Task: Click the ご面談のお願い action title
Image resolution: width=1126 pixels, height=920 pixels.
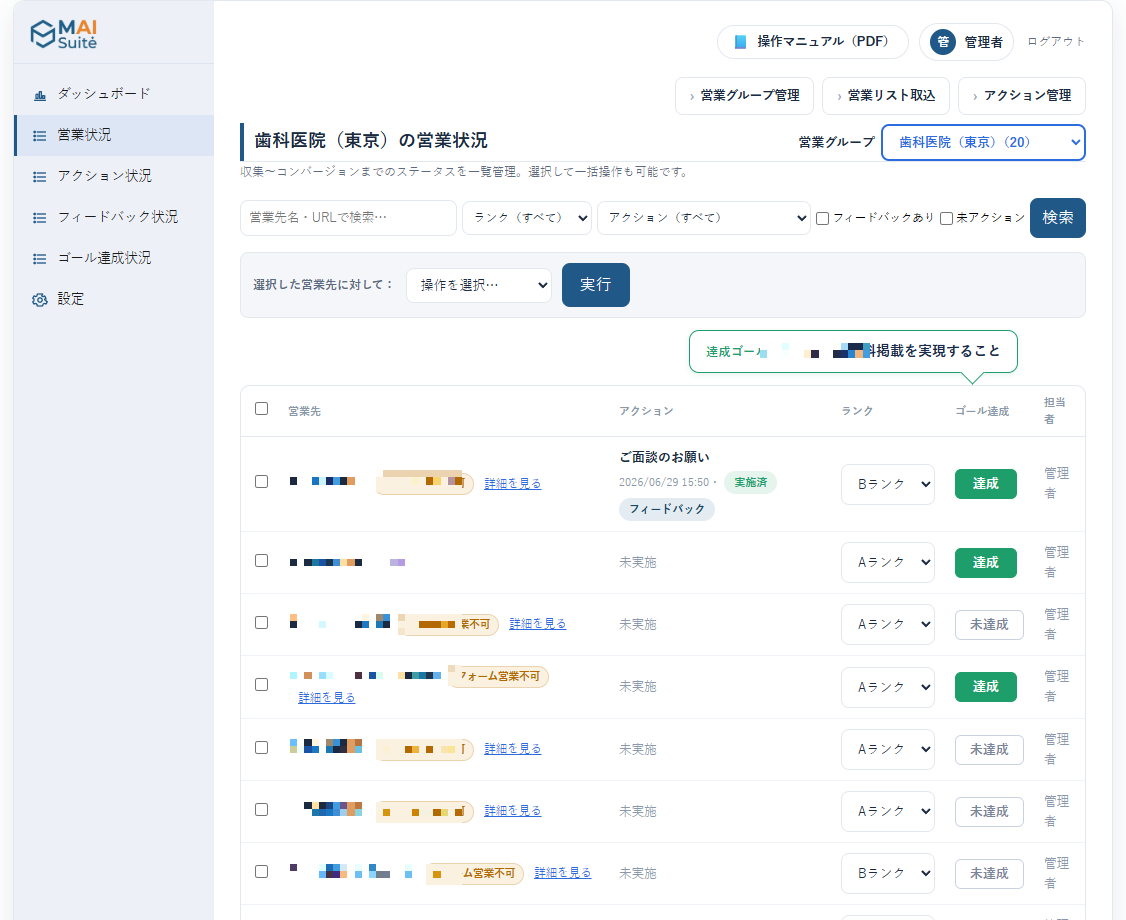Action: 664,457
